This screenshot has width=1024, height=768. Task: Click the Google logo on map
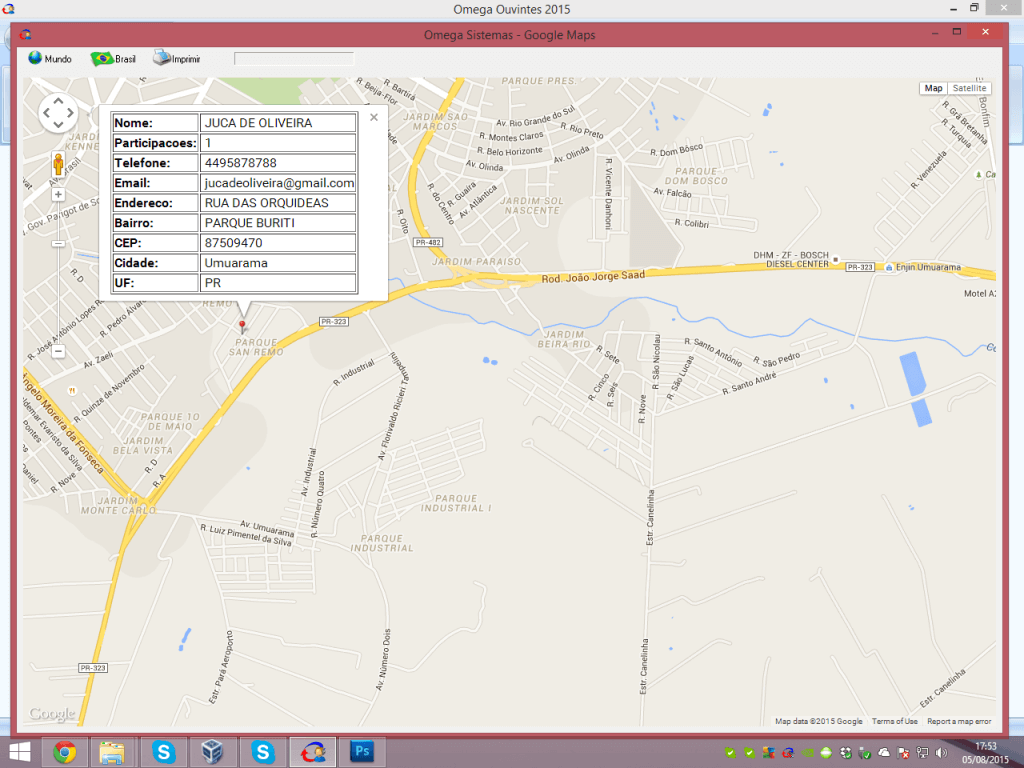click(52, 714)
